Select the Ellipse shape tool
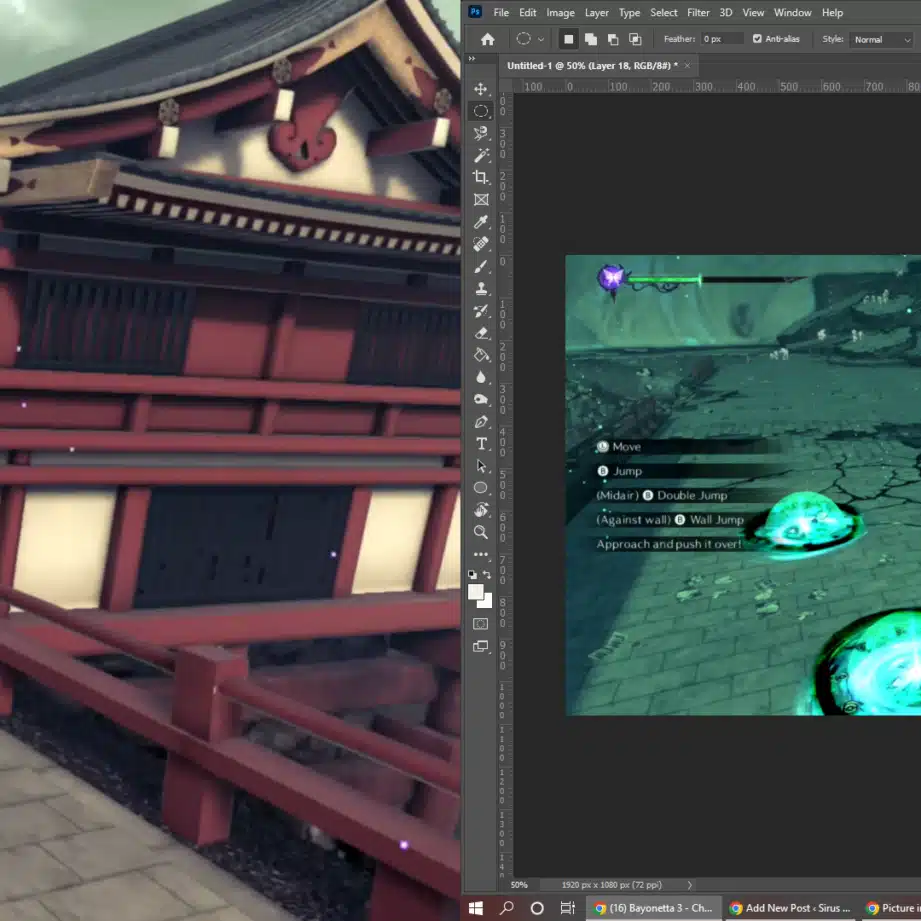The image size is (921, 921). pyautogui.click(x=480, y=488)
